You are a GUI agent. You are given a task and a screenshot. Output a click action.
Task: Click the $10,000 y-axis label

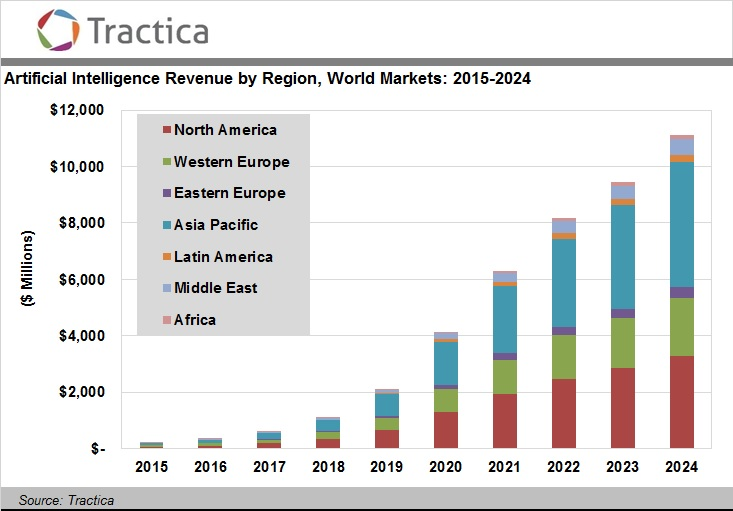[x=77, y=166]
